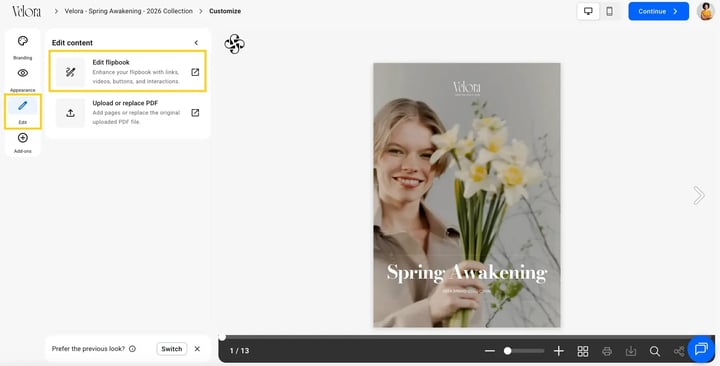720x366 pixels.
Task: Click the upload arrow icon
Action: click(70, 113)
